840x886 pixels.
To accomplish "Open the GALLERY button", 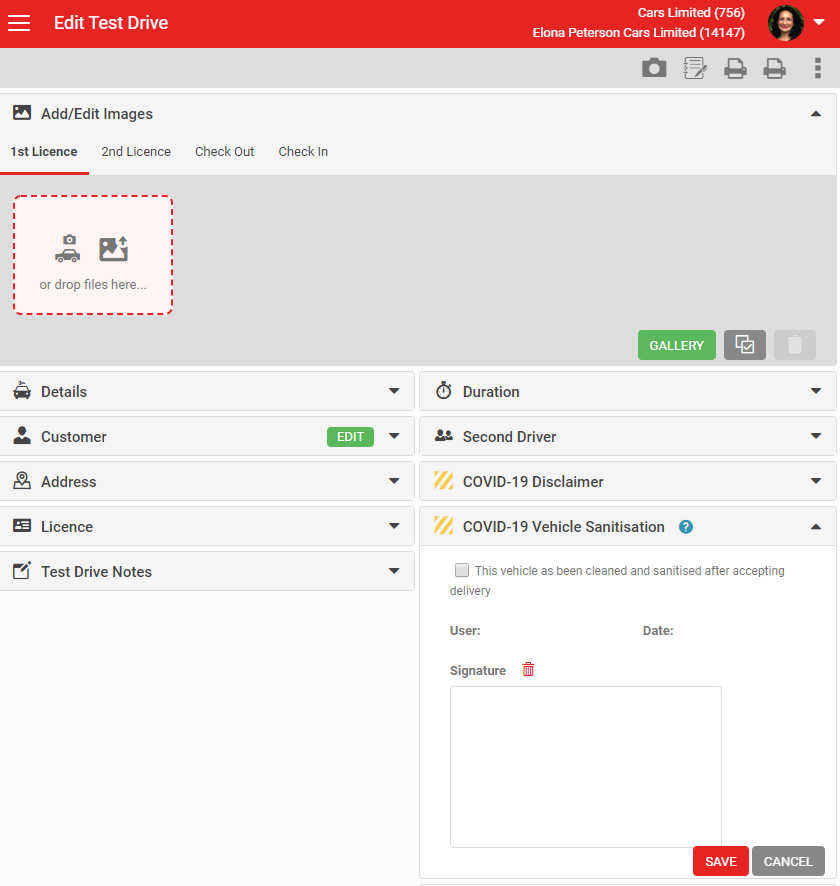I will (677, 345).
